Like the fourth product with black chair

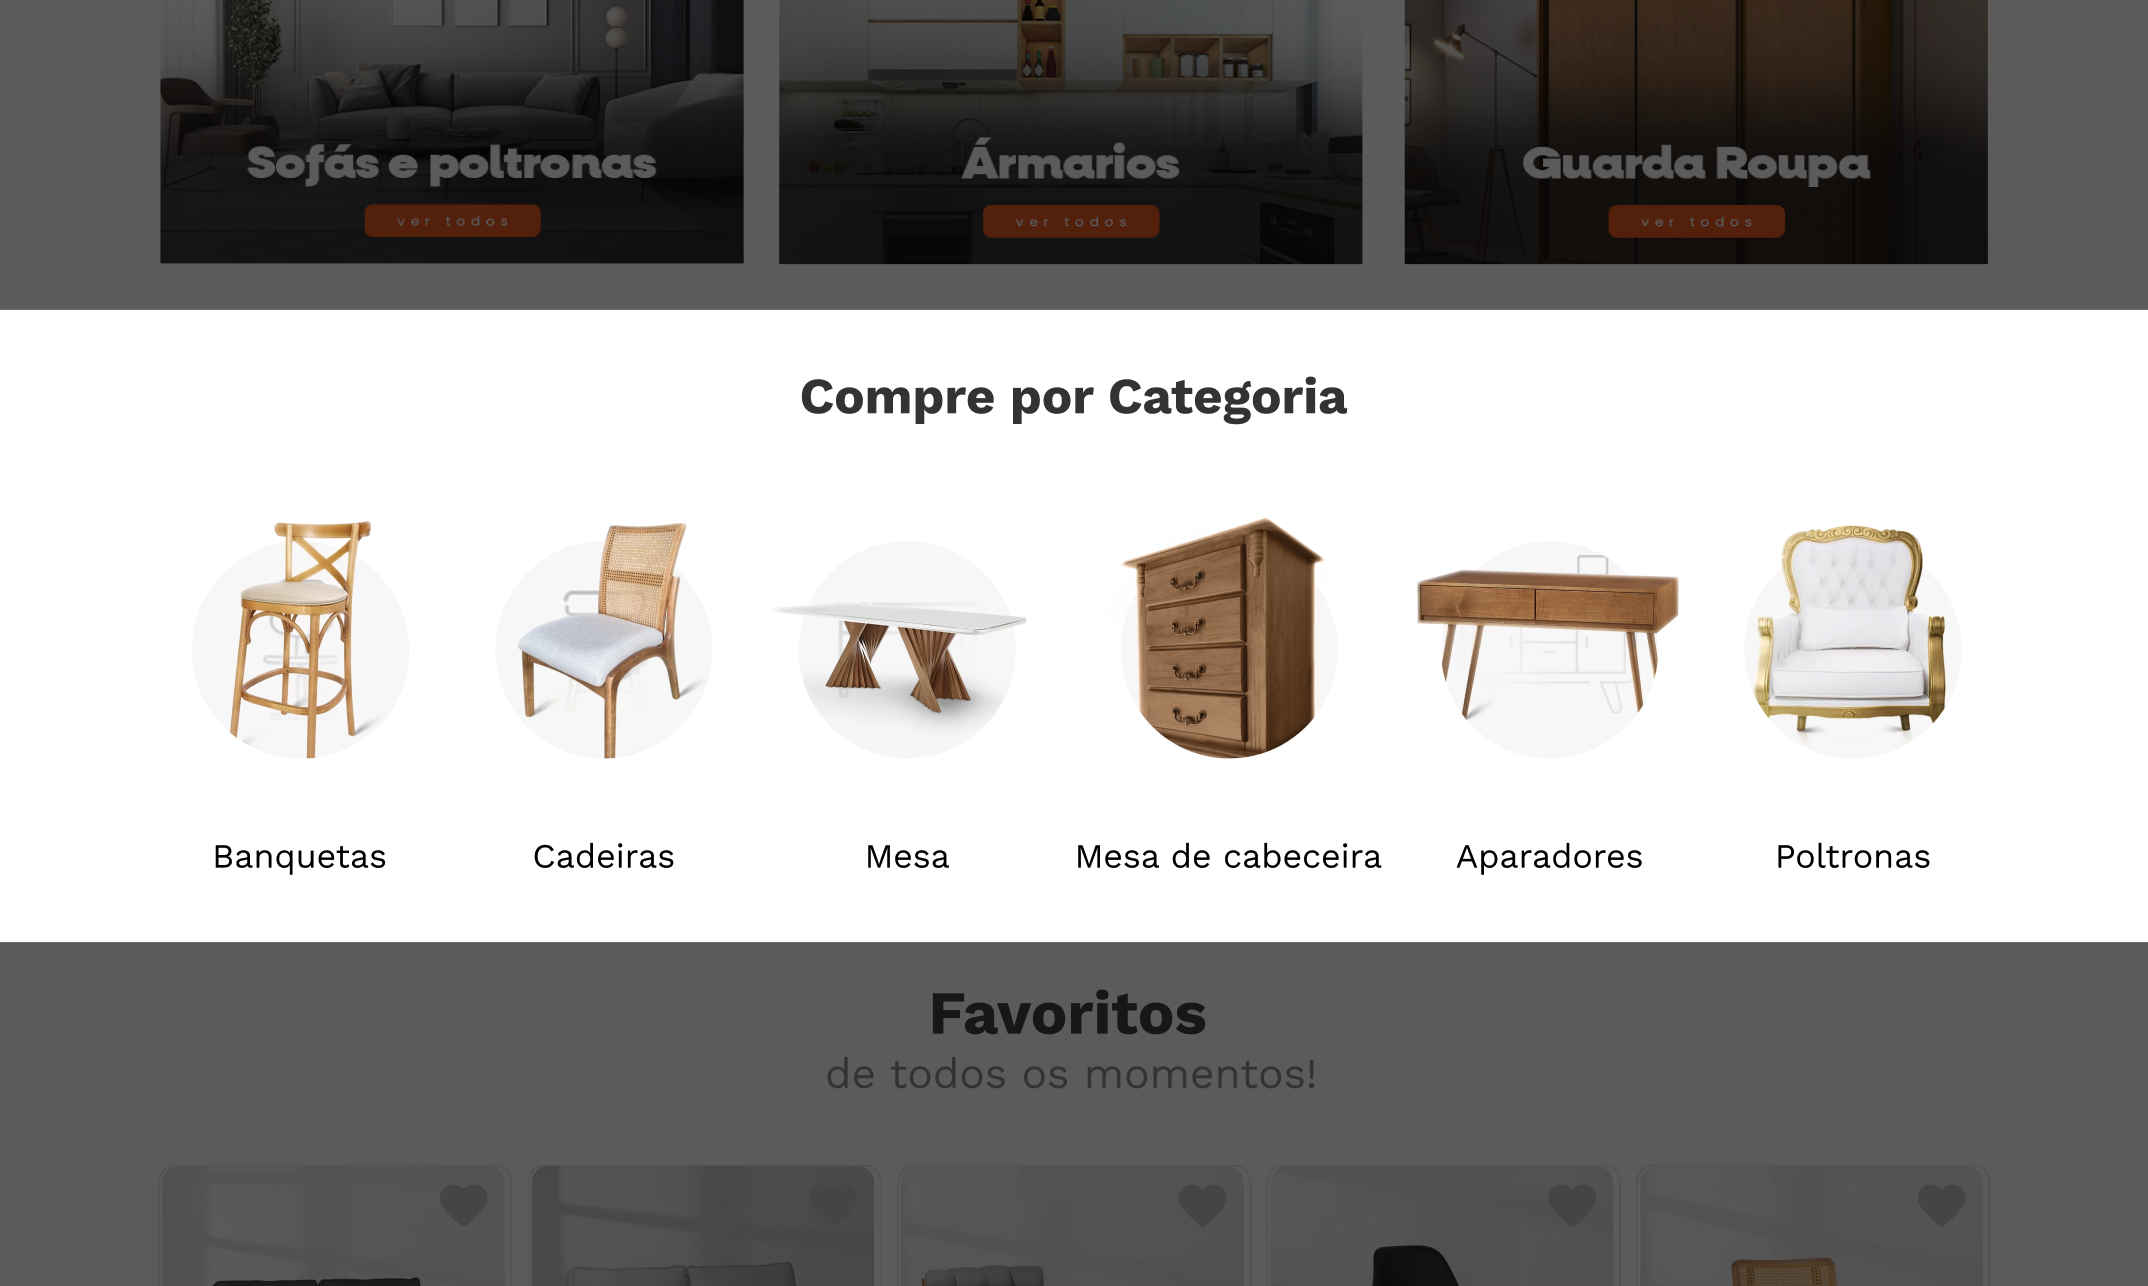[1572, 1204]
